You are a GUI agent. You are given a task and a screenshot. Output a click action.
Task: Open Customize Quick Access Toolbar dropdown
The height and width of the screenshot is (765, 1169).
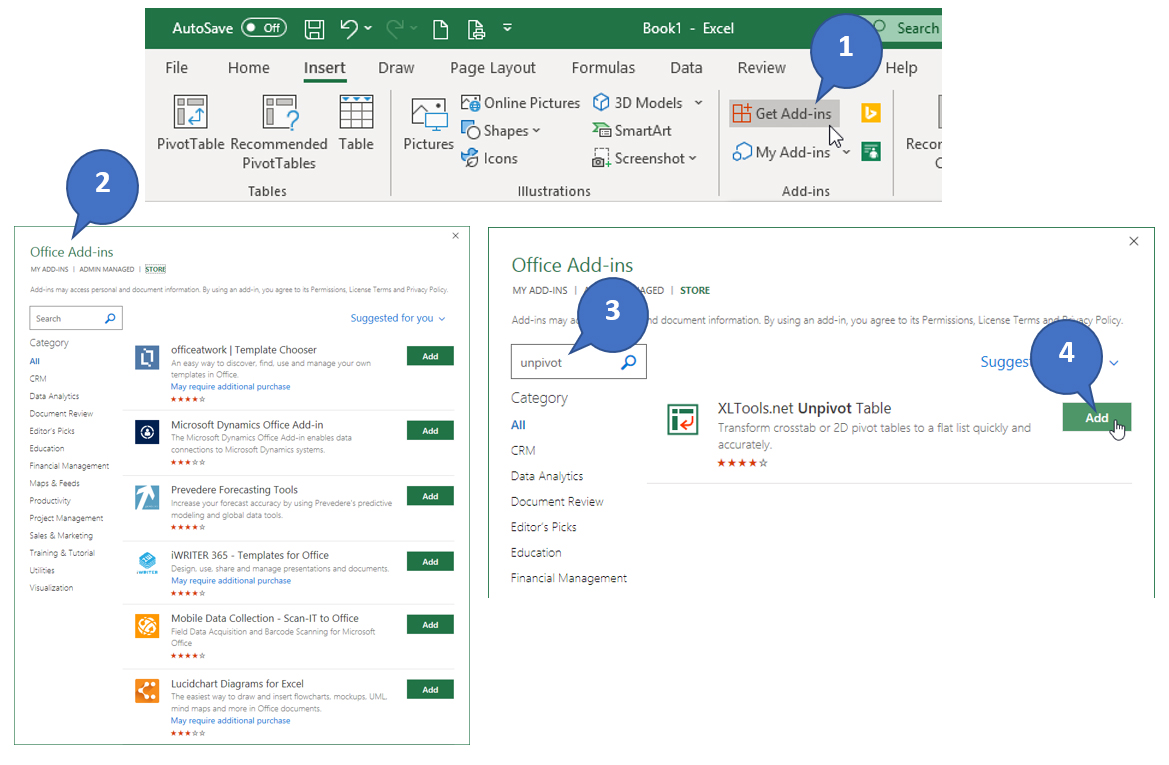coord(508,28)
